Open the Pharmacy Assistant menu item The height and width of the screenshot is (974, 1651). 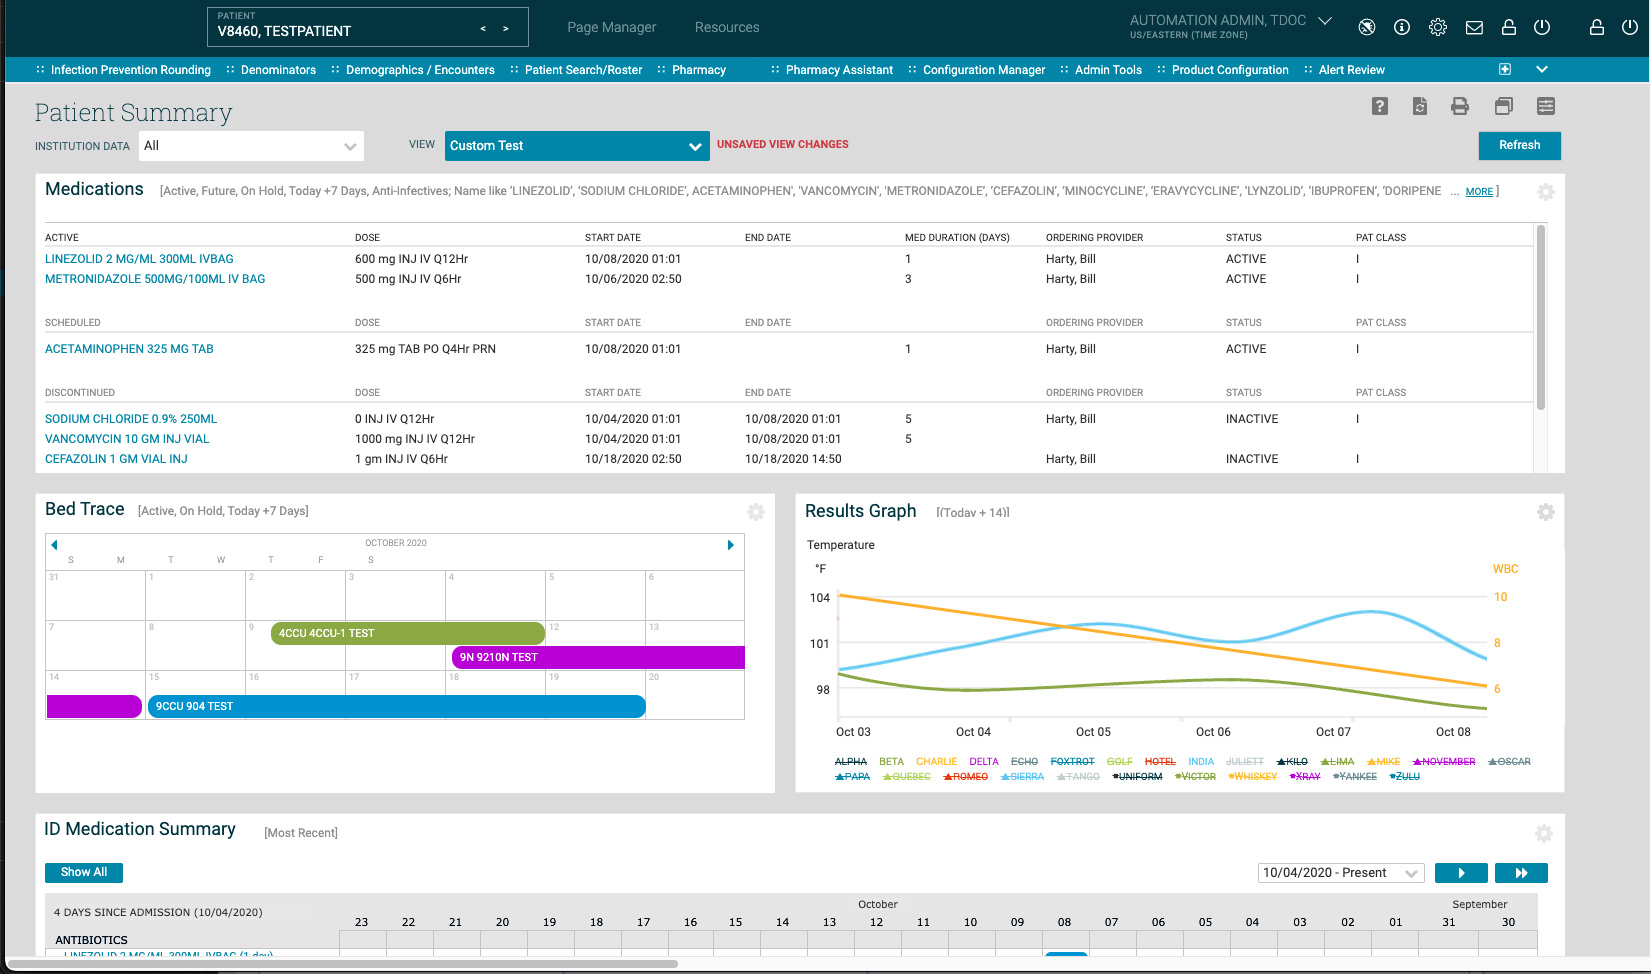tap(838, 70)
